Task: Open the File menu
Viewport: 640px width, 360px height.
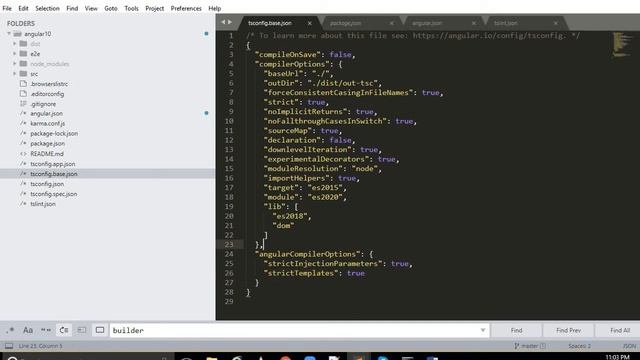Action: click(x=7, y=8)
